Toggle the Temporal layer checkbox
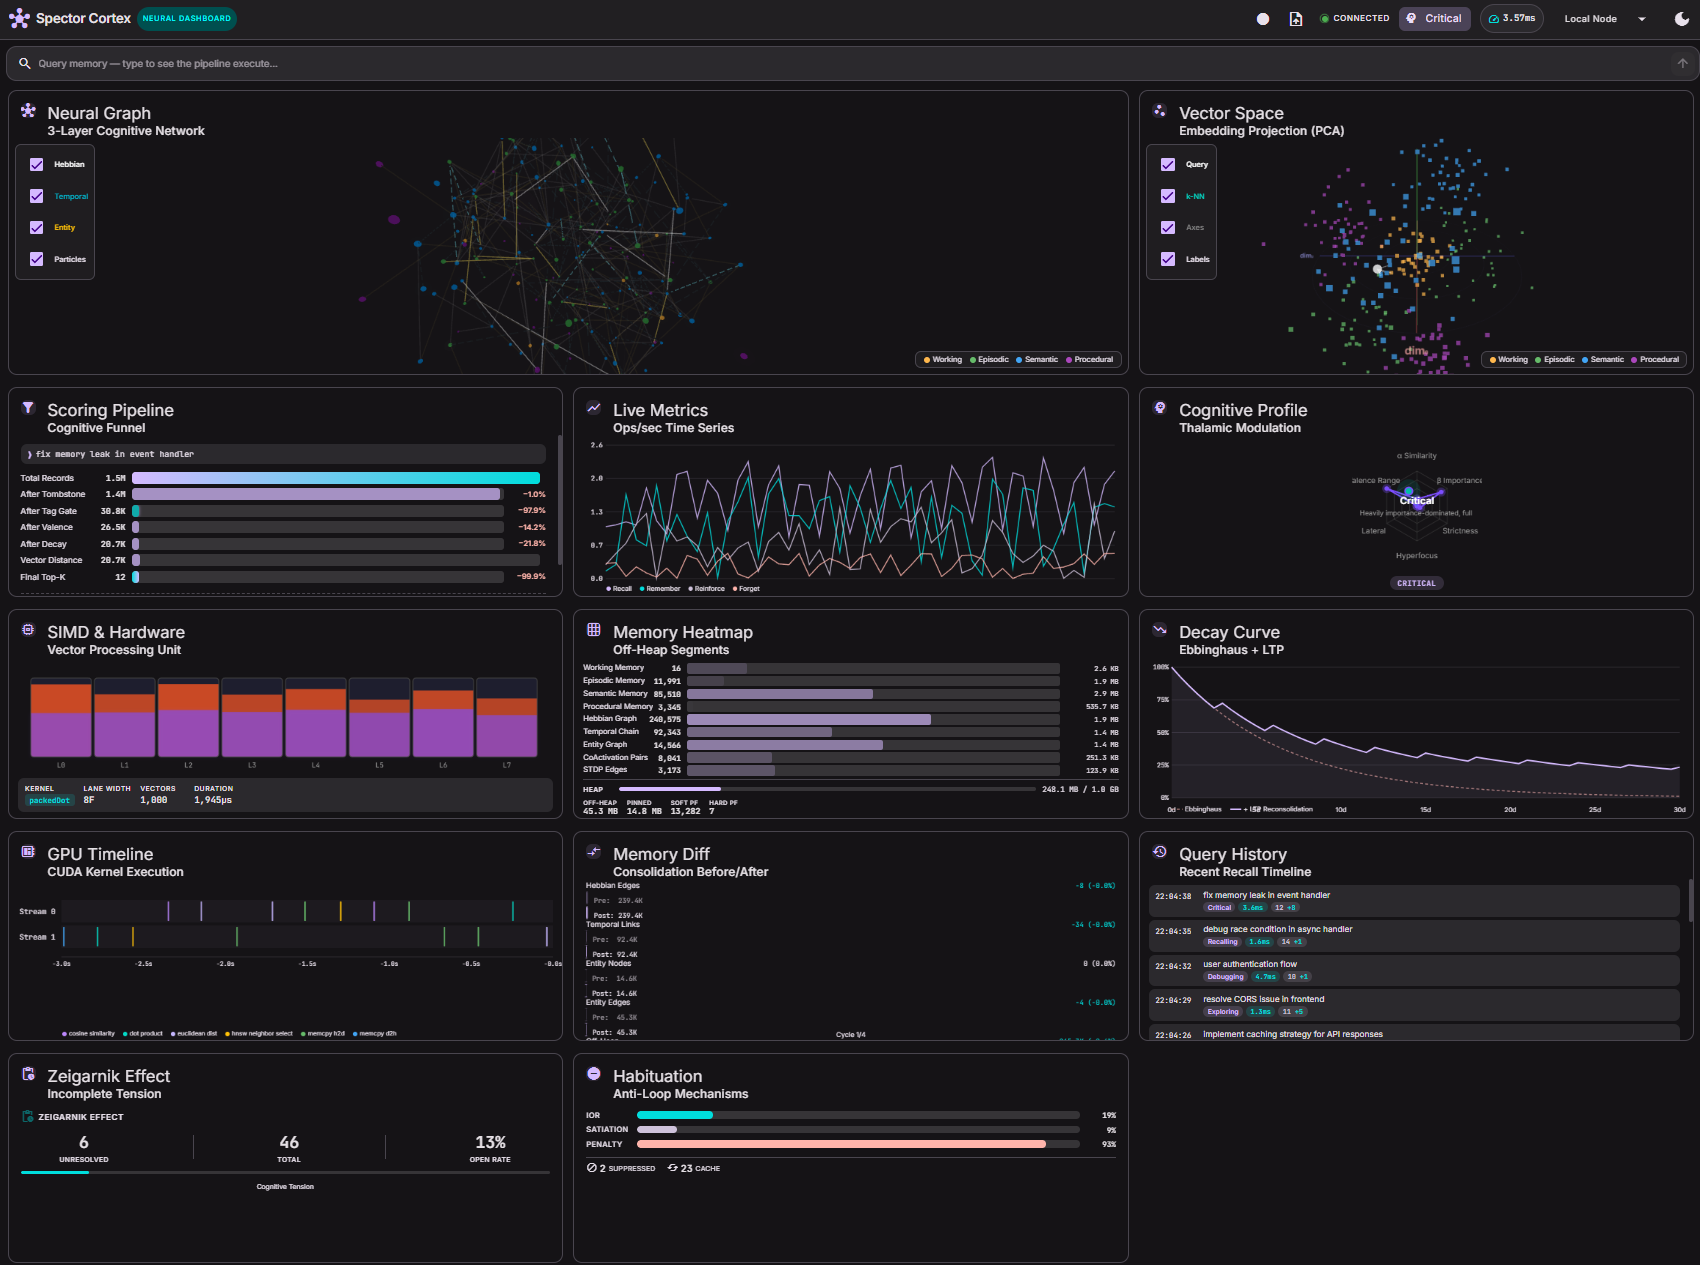This screenshot has height=1265, width=1700. [x=37, y=196]
